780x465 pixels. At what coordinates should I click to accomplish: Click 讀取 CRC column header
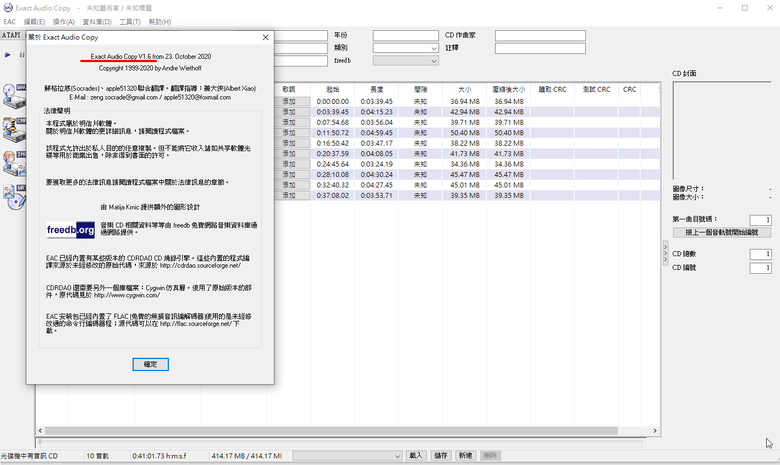tap(552, 90)
